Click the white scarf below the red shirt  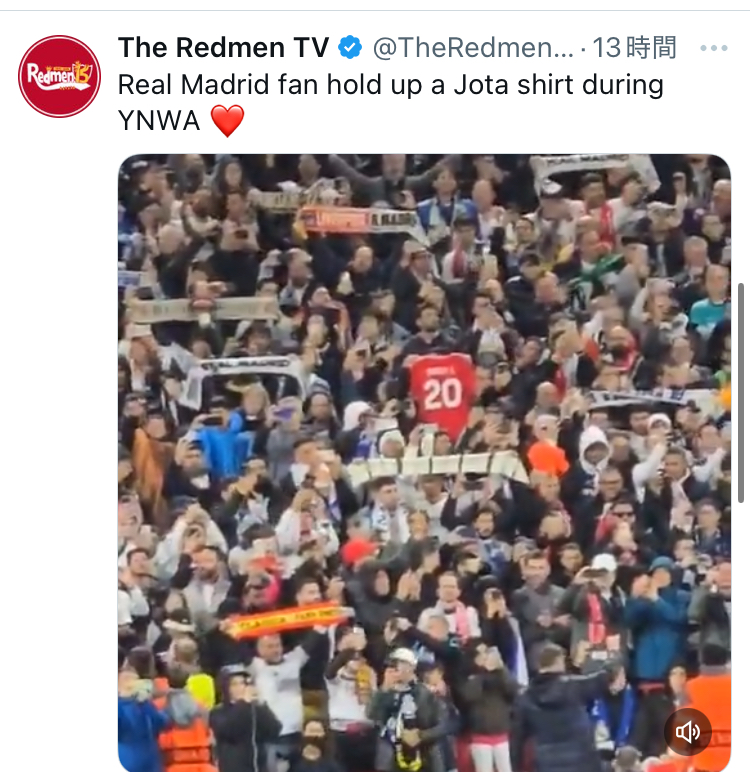pyautogui.click(x=436, y=466)
